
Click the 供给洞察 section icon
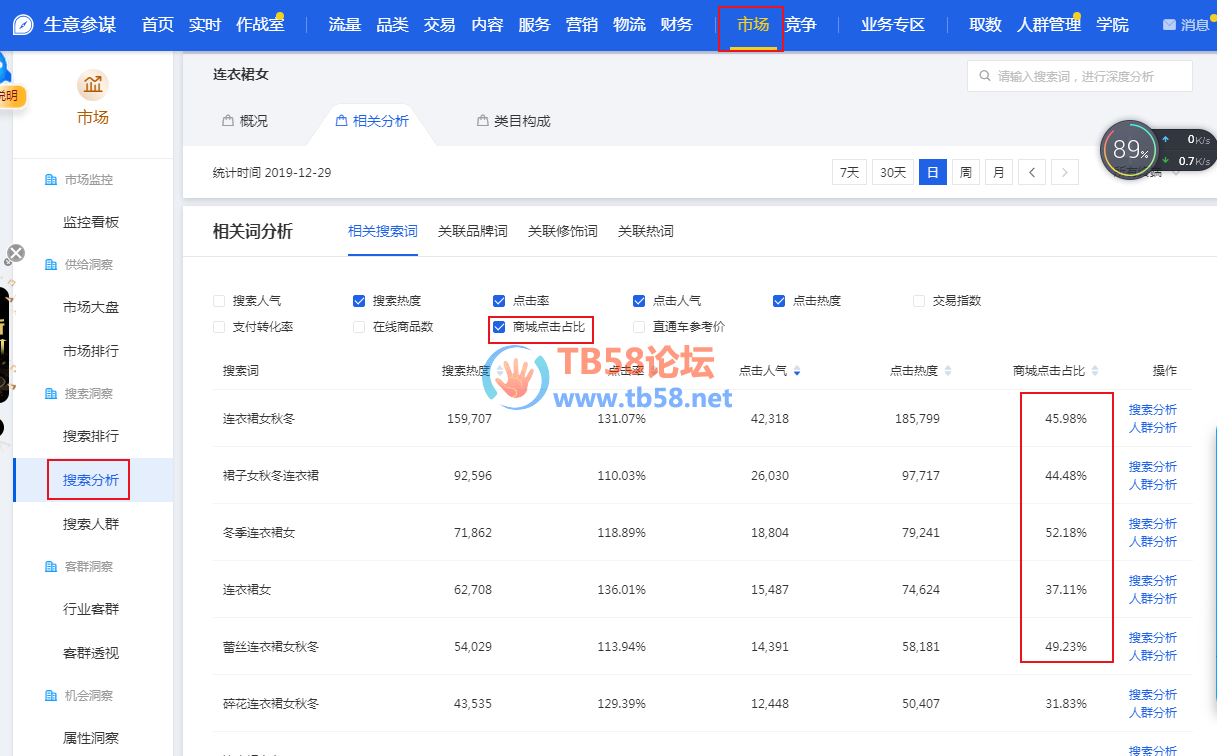(x=51, y=265)
